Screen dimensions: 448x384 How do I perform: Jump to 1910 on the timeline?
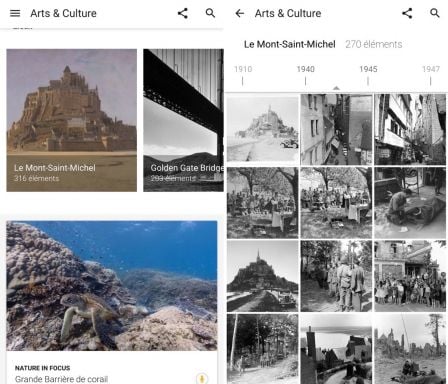(x=243, y=69)
